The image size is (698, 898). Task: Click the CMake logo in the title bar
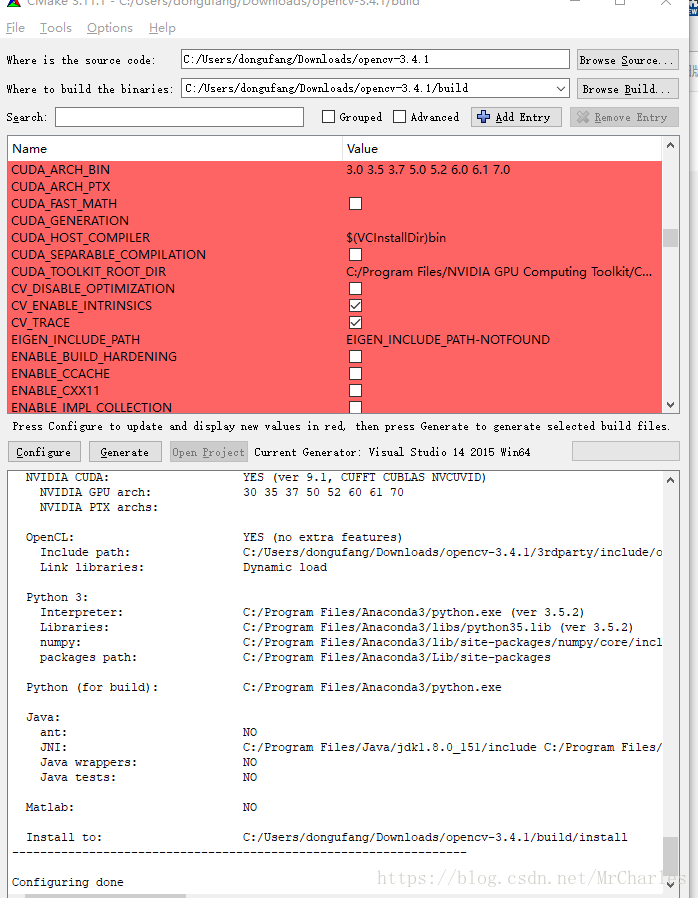(14, 3)
